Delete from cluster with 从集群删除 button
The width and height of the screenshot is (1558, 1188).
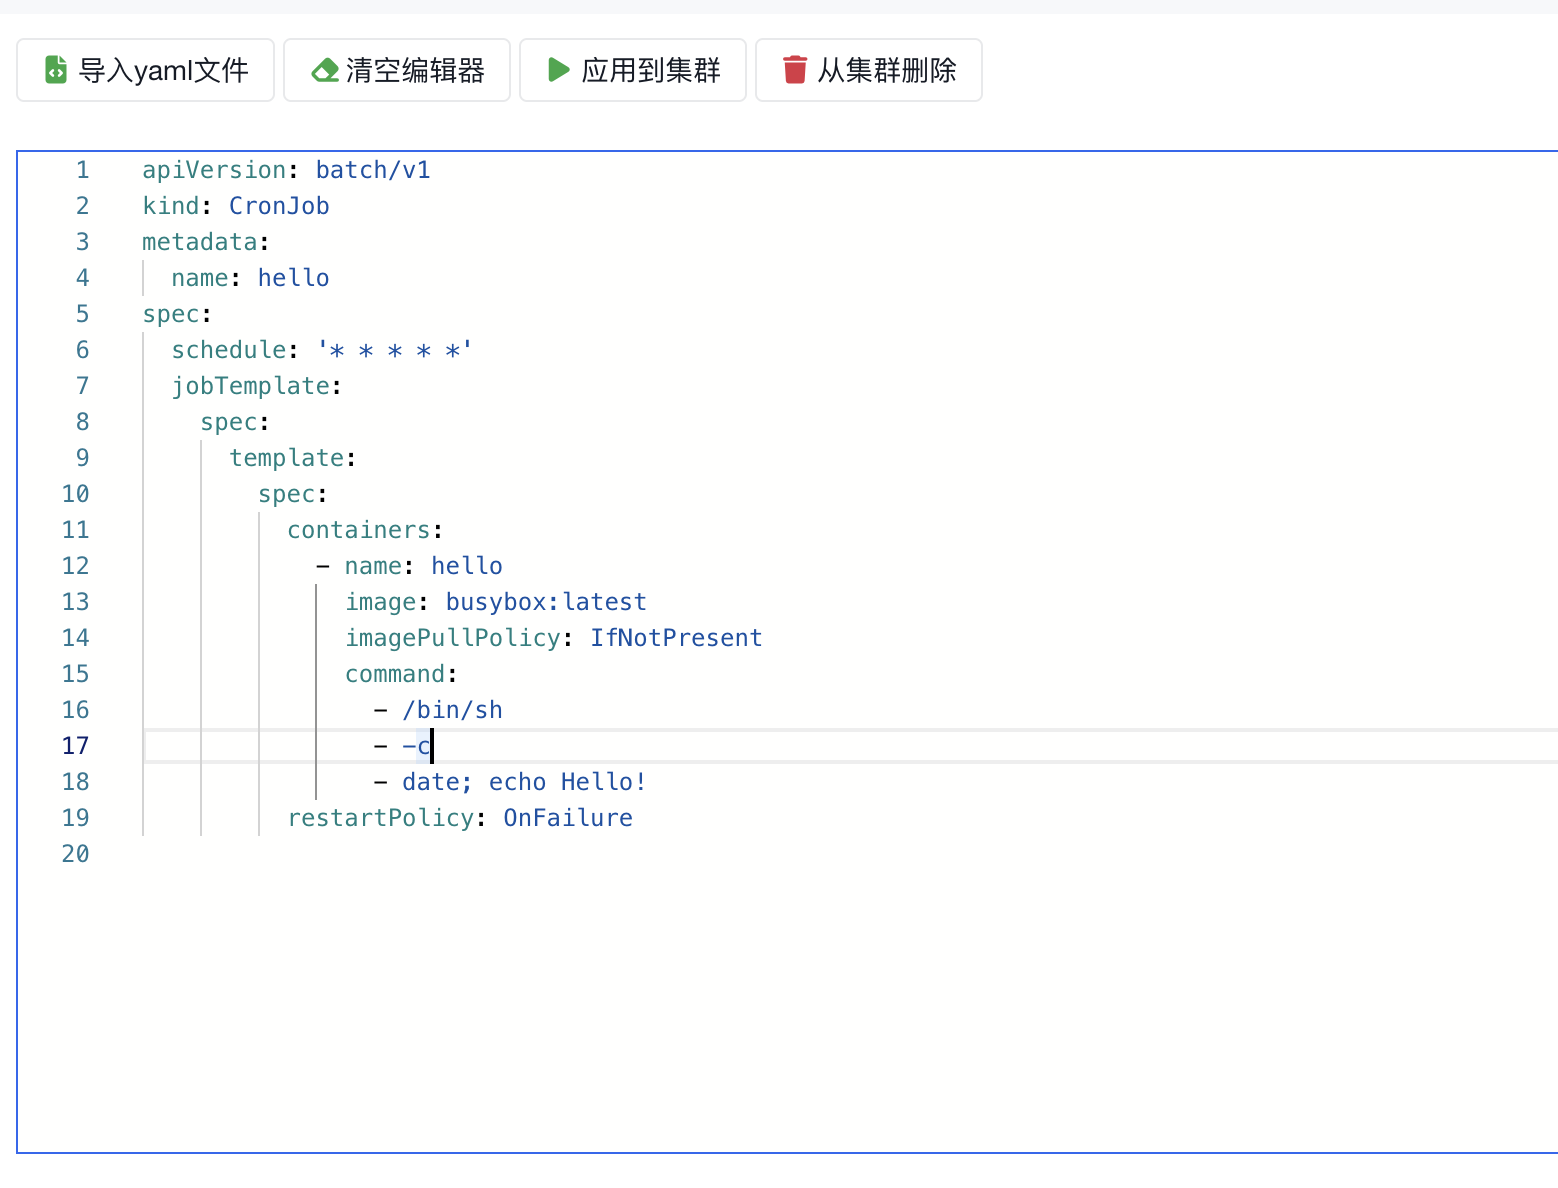click(x=869, y=70)
